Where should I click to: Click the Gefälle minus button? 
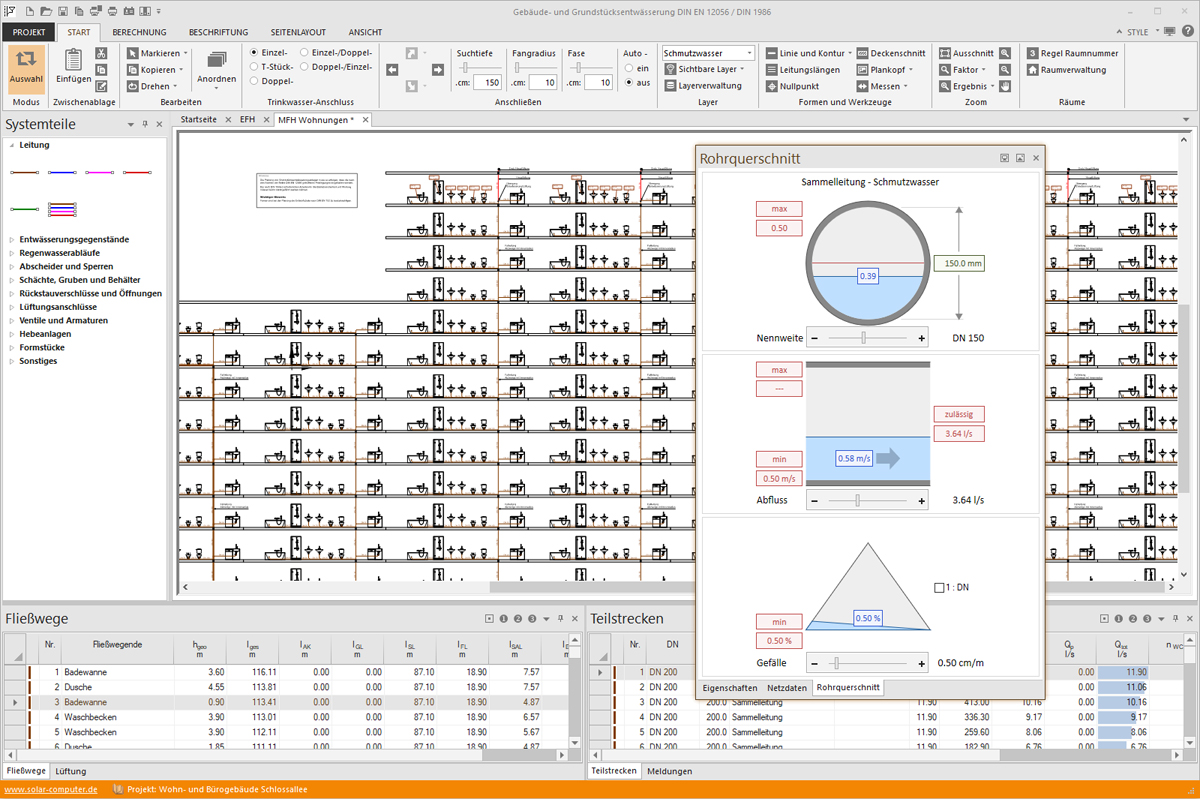coord(815,662)
